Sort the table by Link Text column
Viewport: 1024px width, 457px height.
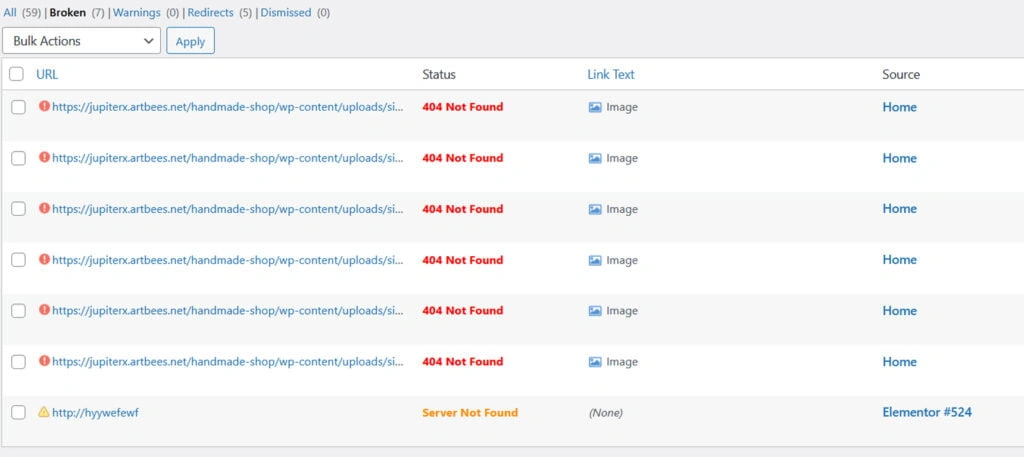(x=610, y=74)
